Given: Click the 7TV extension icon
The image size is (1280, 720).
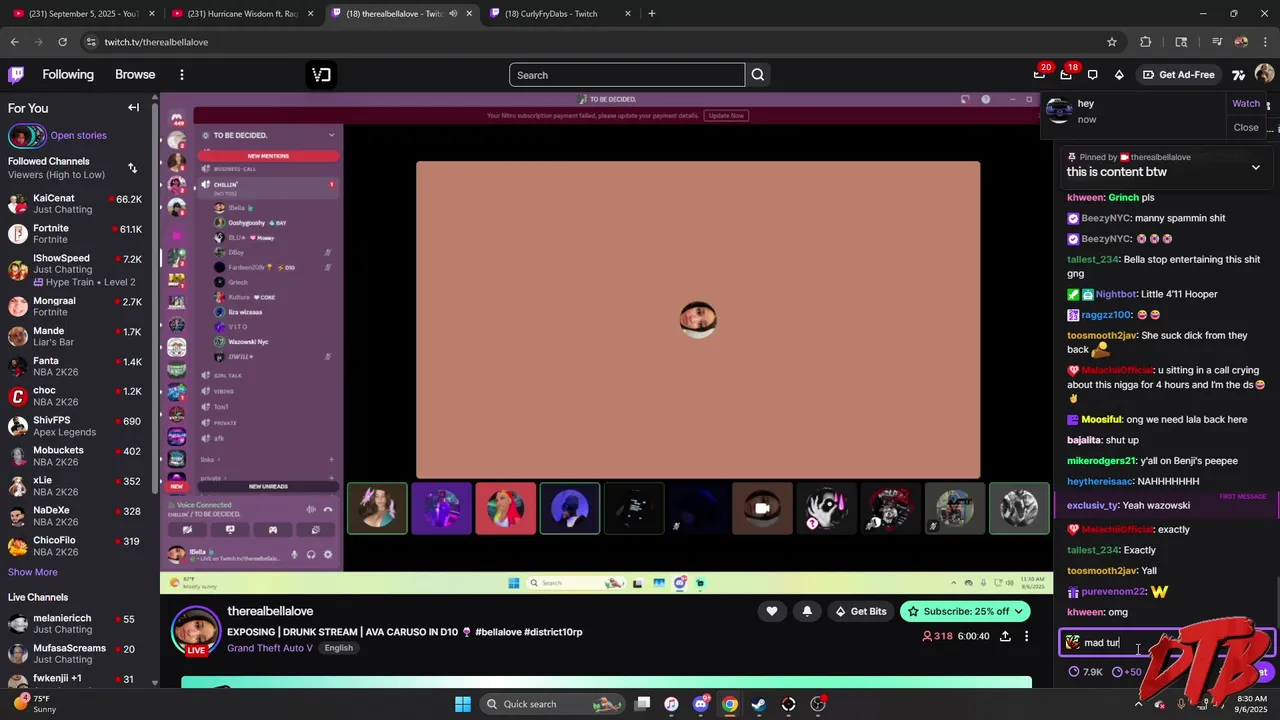Looking at the screenshot, I should (1238, 75).
